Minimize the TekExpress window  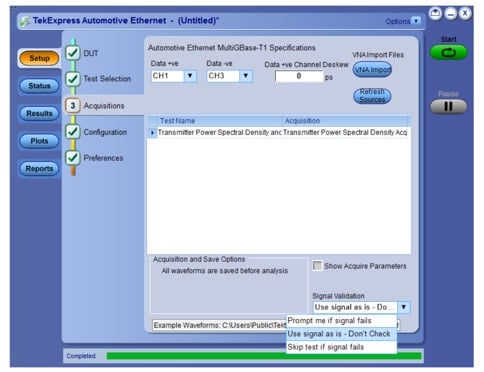click(450, 14)
